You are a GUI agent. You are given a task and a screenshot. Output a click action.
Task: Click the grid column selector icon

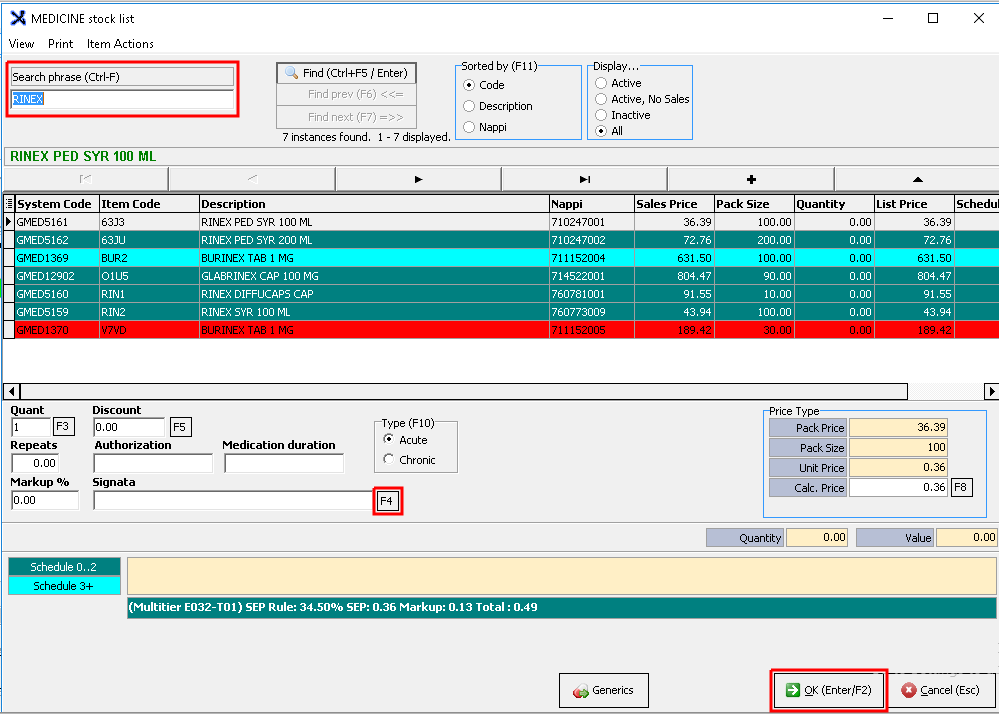[x=9, y=204]
